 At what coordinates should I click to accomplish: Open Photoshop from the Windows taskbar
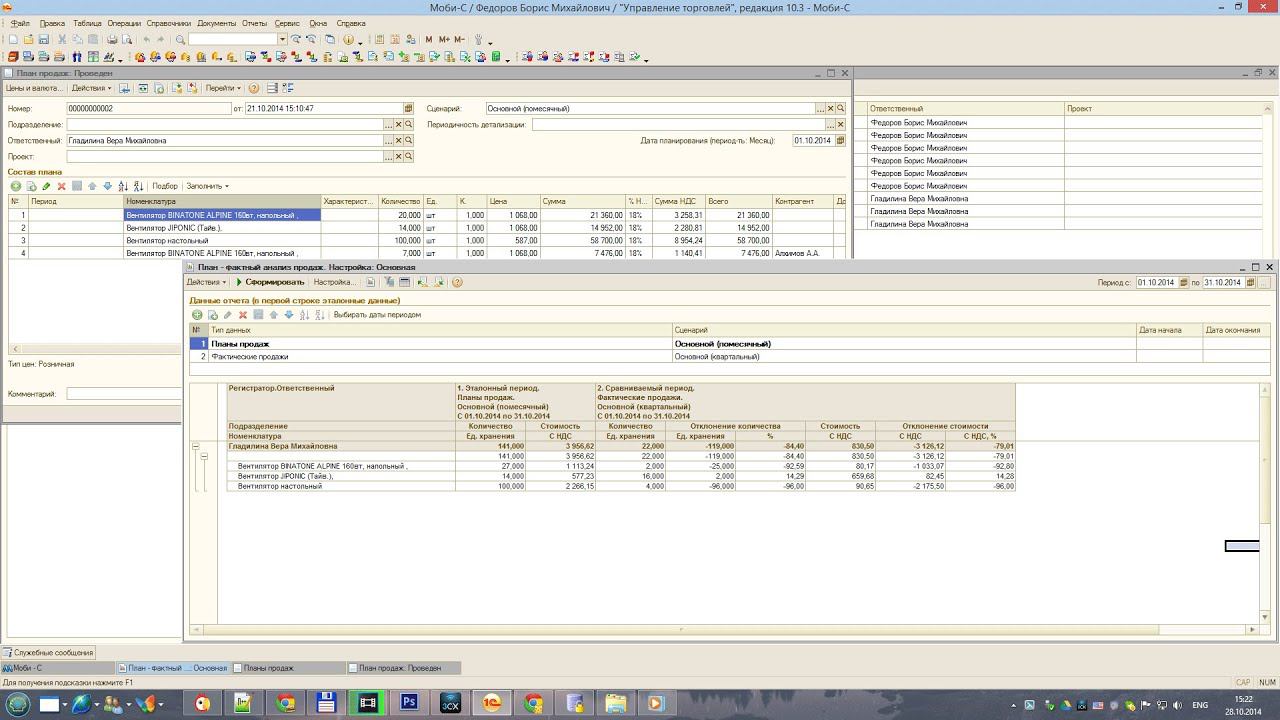[408, 703]
